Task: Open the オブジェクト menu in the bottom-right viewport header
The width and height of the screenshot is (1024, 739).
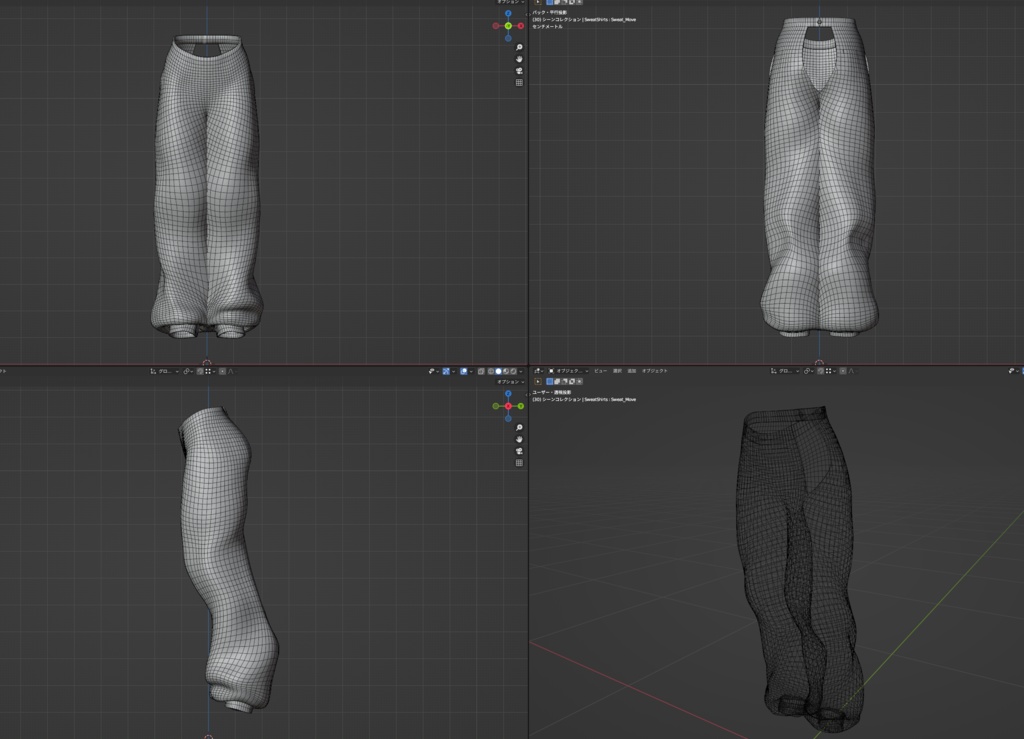Action: 654,371
